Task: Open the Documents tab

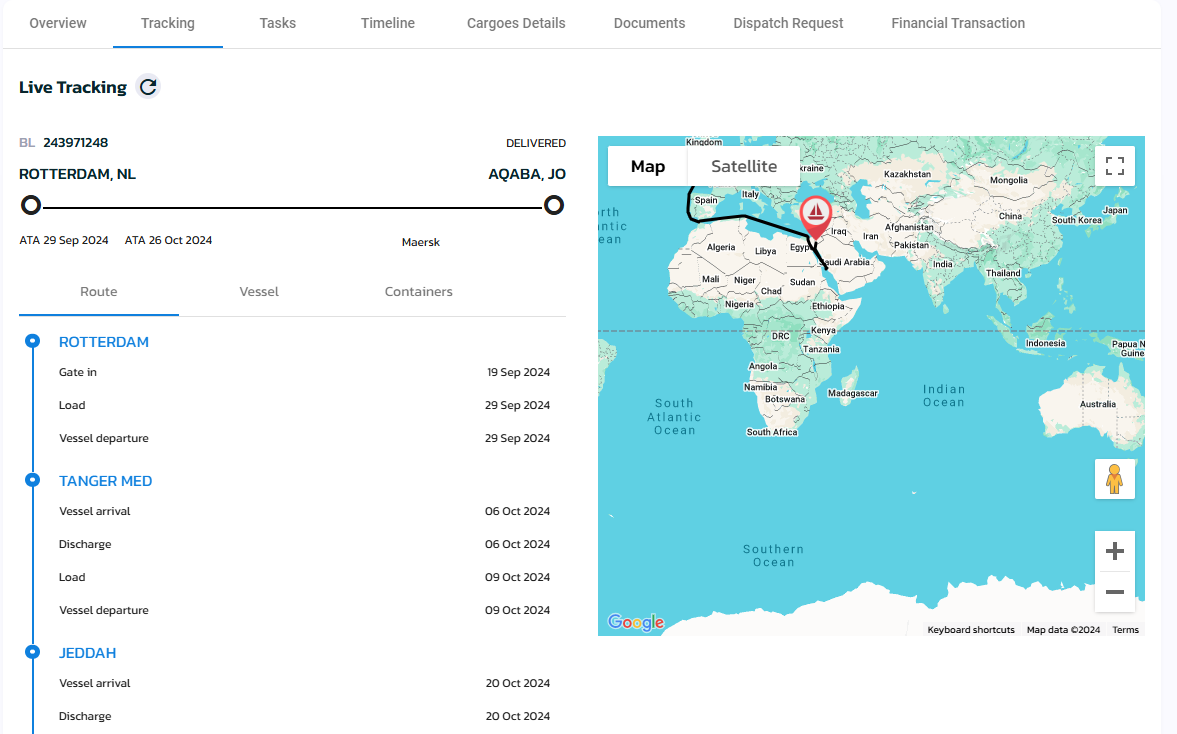Action: pyautogui.click(x=649, y=23)
